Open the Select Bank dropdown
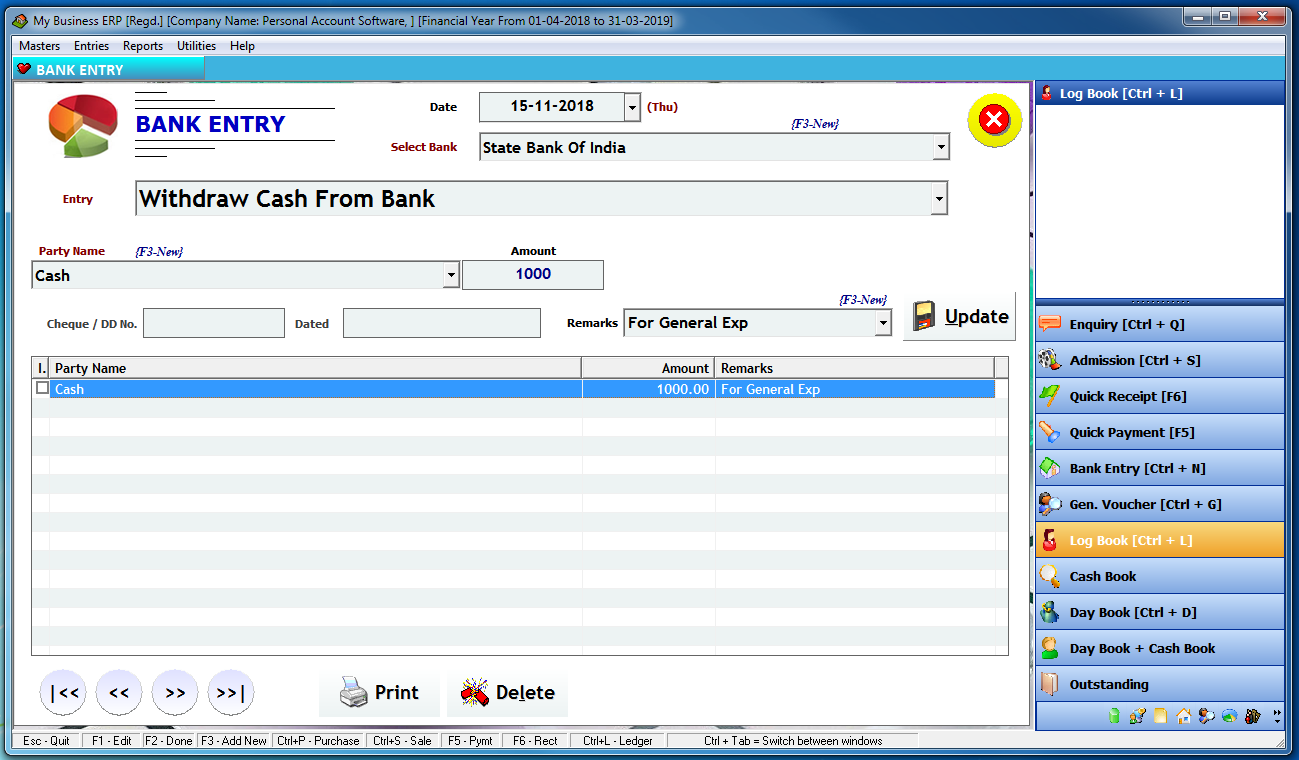This screenshot has height=760, width=1299. tap(940, 146)
